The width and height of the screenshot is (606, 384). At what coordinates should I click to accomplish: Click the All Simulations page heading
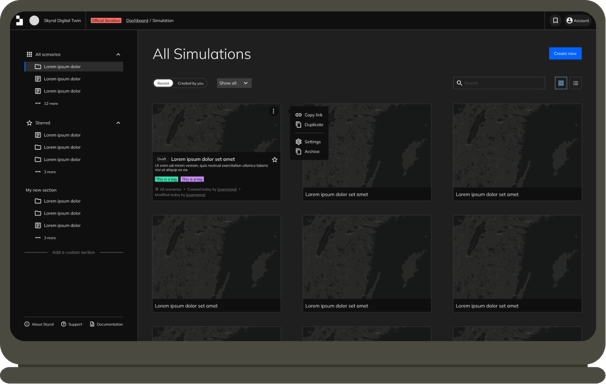click(x=202, y=54)
